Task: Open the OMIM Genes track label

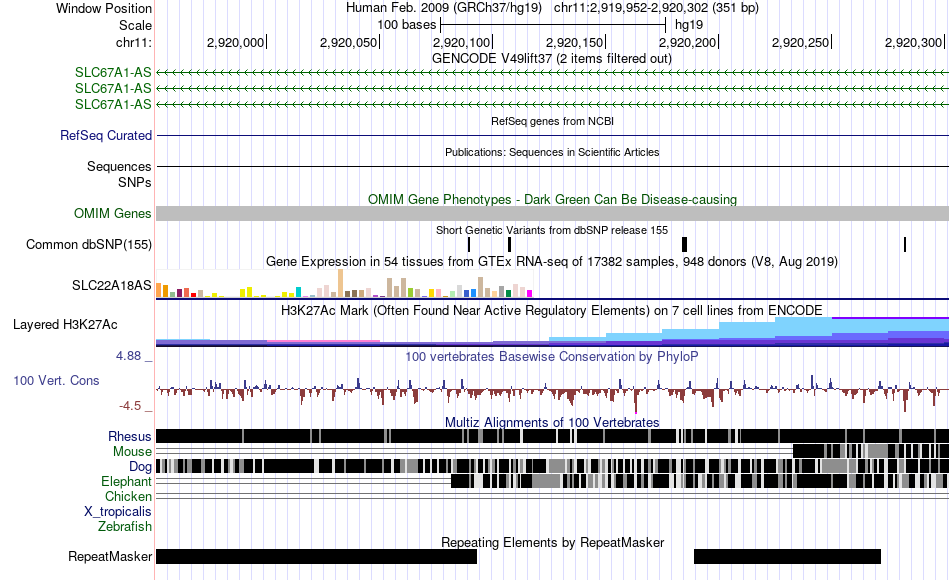Action: [112, 213]
